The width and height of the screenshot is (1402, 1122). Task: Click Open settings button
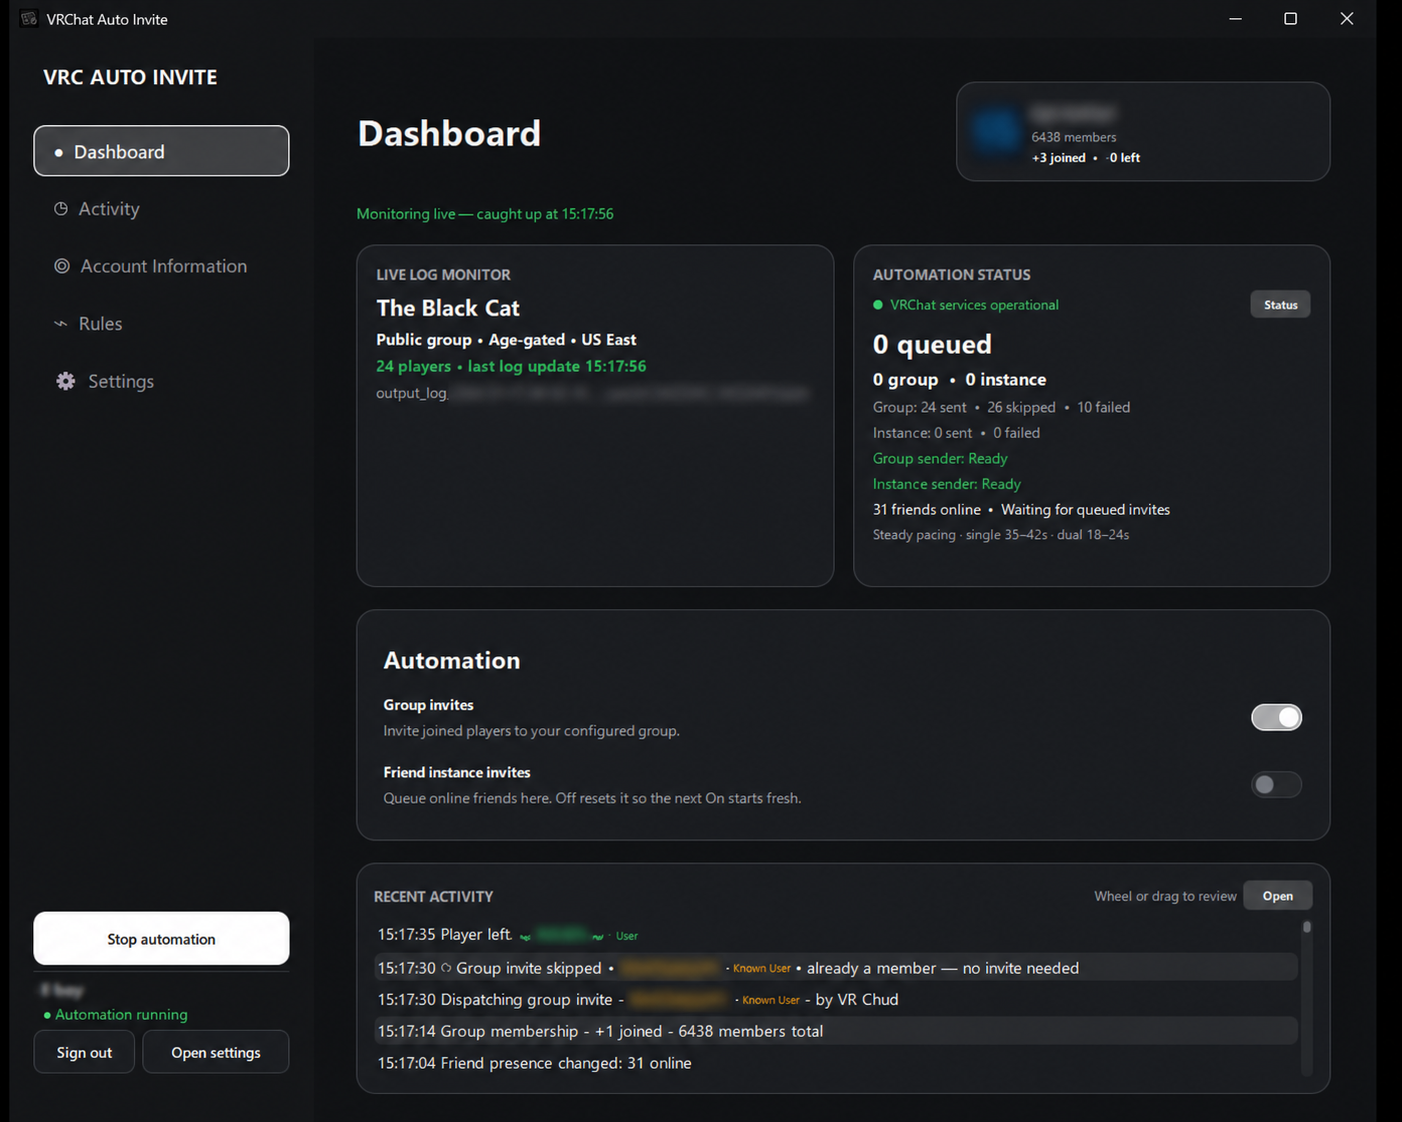tap(216, 1052)
